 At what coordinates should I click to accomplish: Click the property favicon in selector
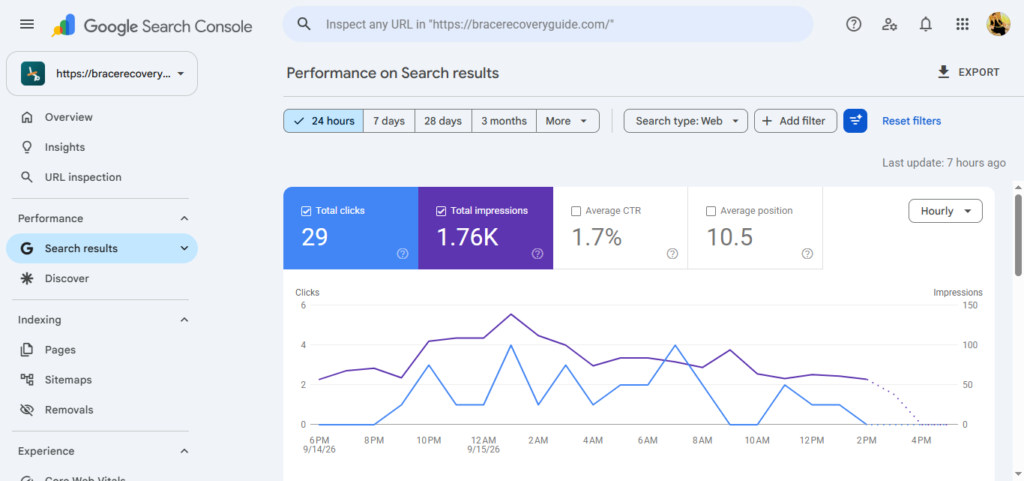[x=33, y=74]
